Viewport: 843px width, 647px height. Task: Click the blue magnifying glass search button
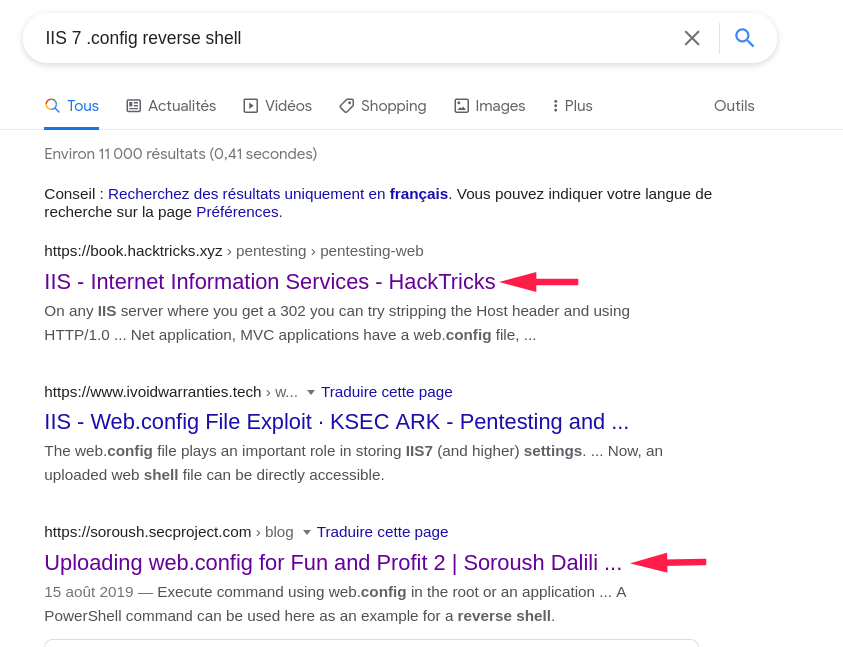[744, 38]
